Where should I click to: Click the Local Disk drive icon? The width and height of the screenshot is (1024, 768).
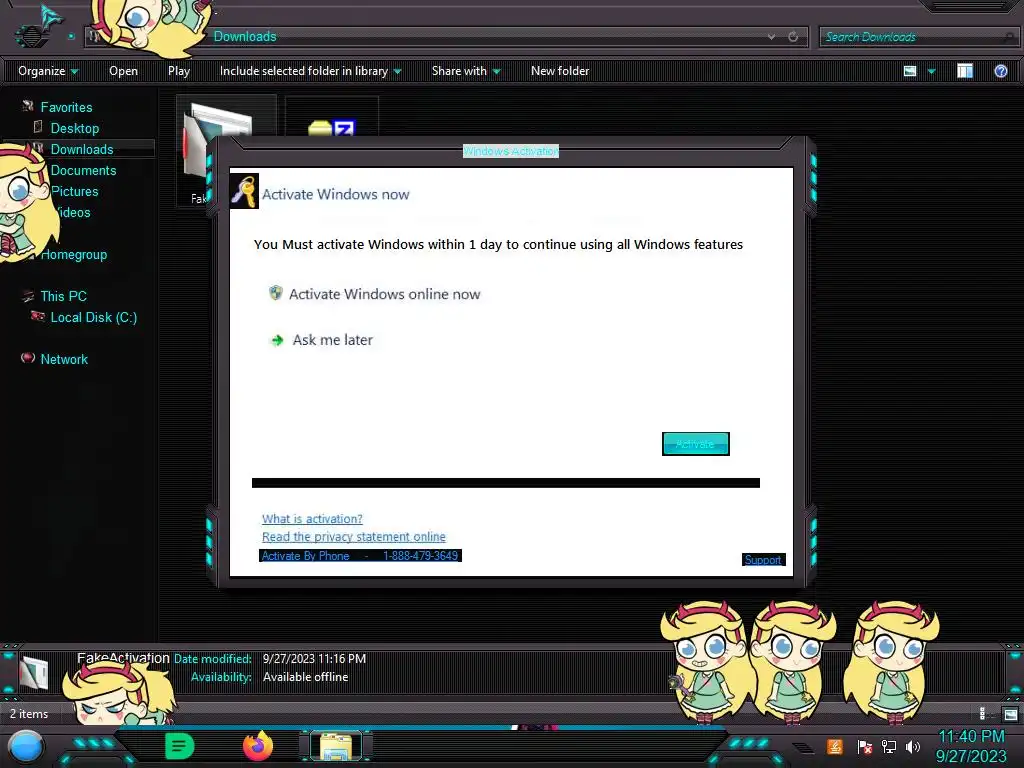point(38,317)
